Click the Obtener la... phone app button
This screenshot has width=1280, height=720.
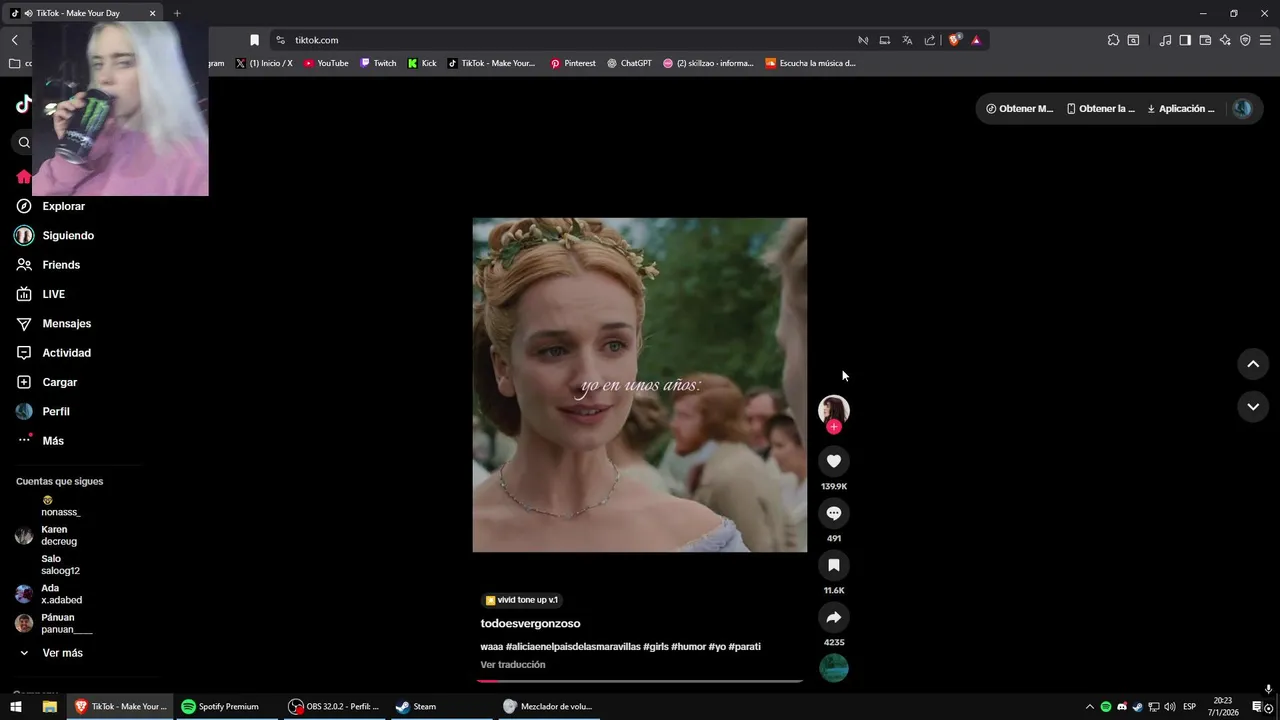coord(1101,109)
